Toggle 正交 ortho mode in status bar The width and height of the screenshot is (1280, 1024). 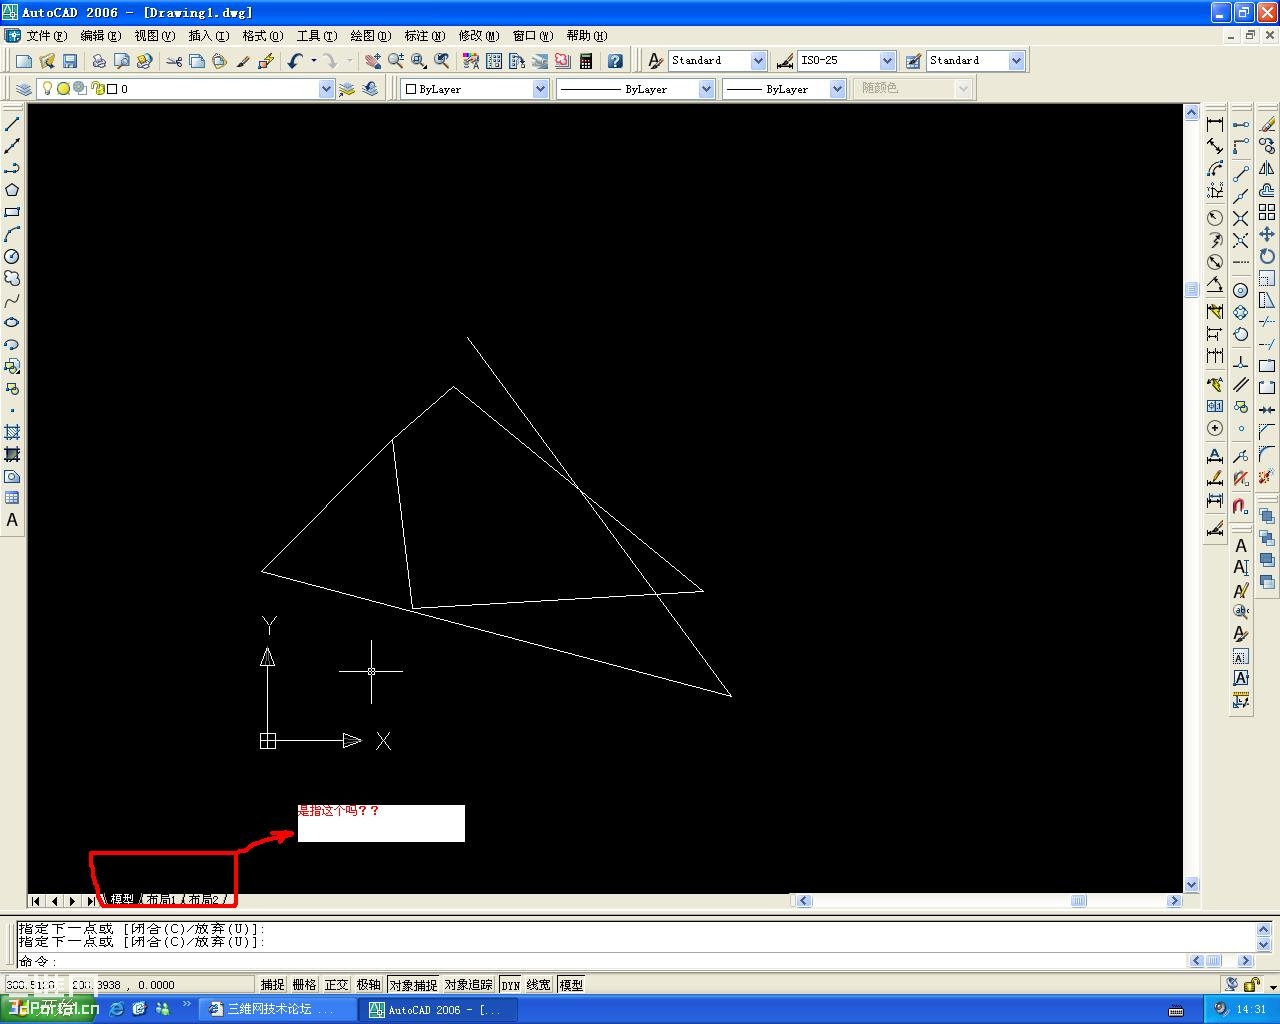(336, 985)
